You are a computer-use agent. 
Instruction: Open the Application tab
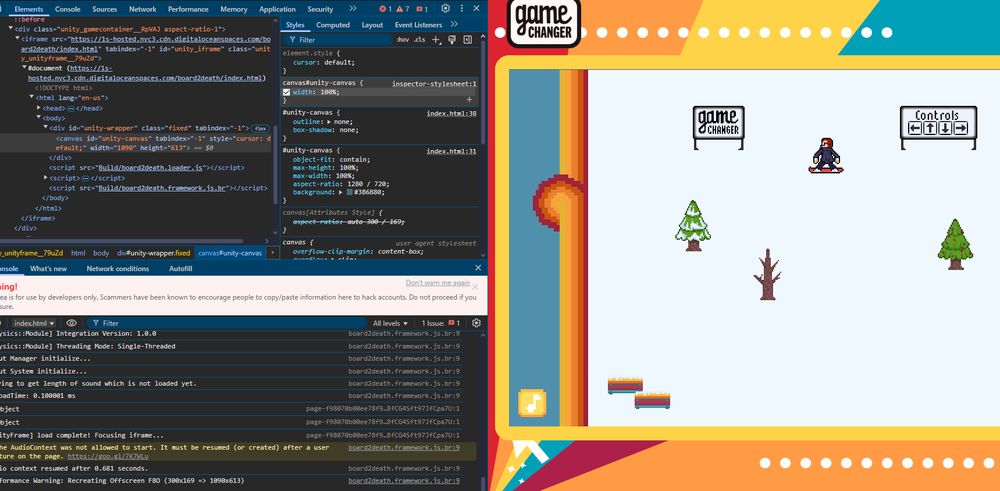277,9
